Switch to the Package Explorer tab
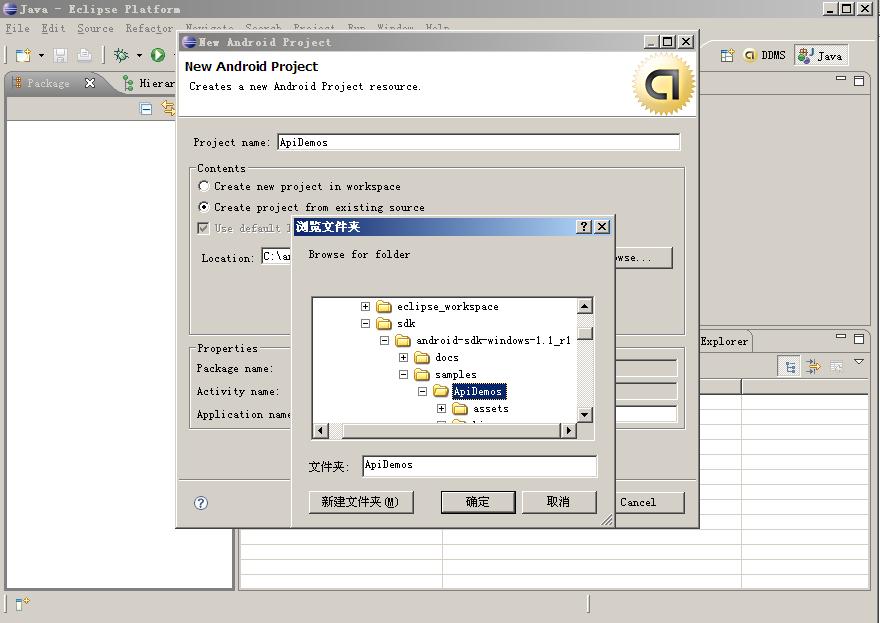The width and height of the screenshot is (880, 623). (x=48, y=83)
